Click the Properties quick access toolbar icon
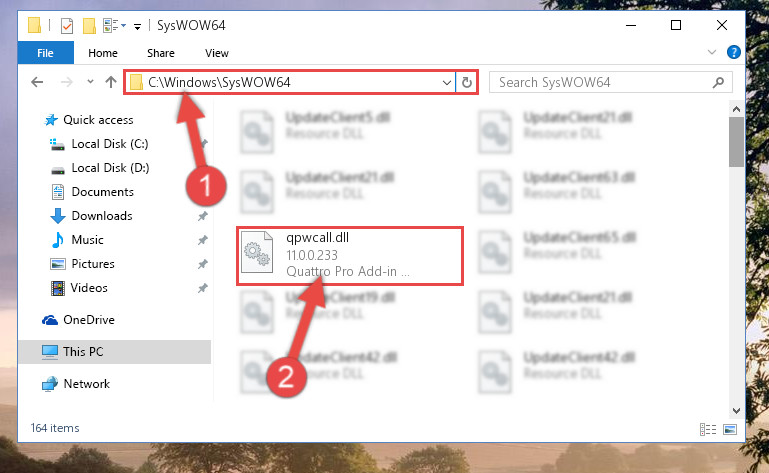 67,26
